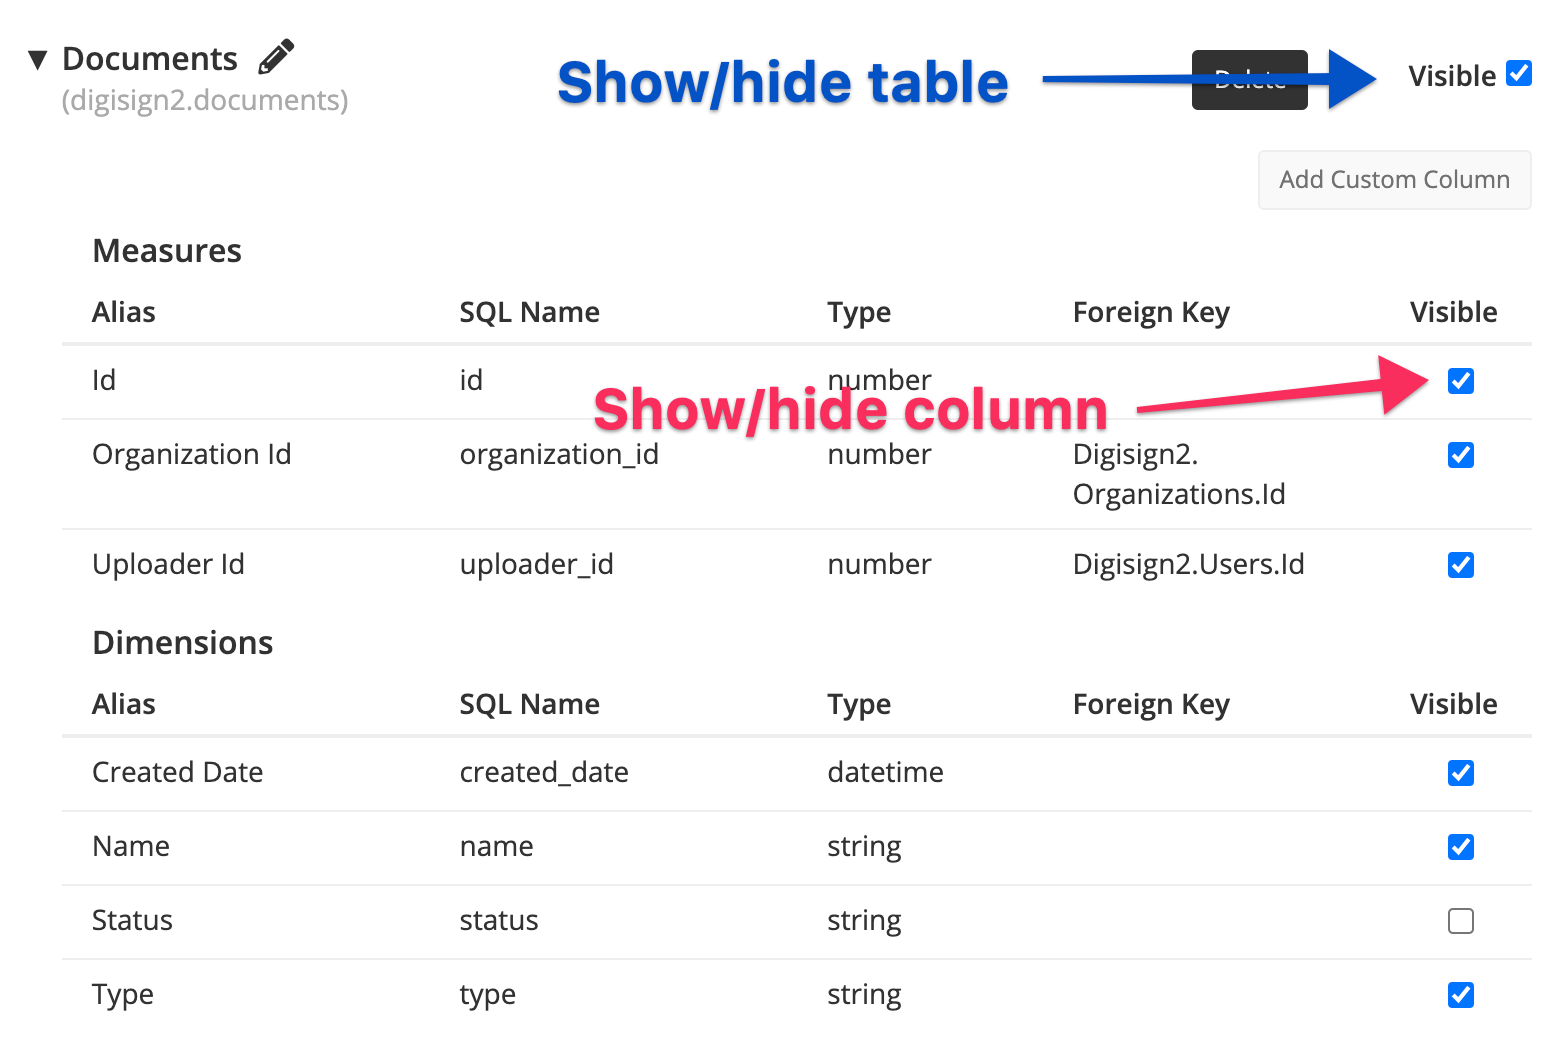Click the created_date SQL name cell

[x=544, y=773]
